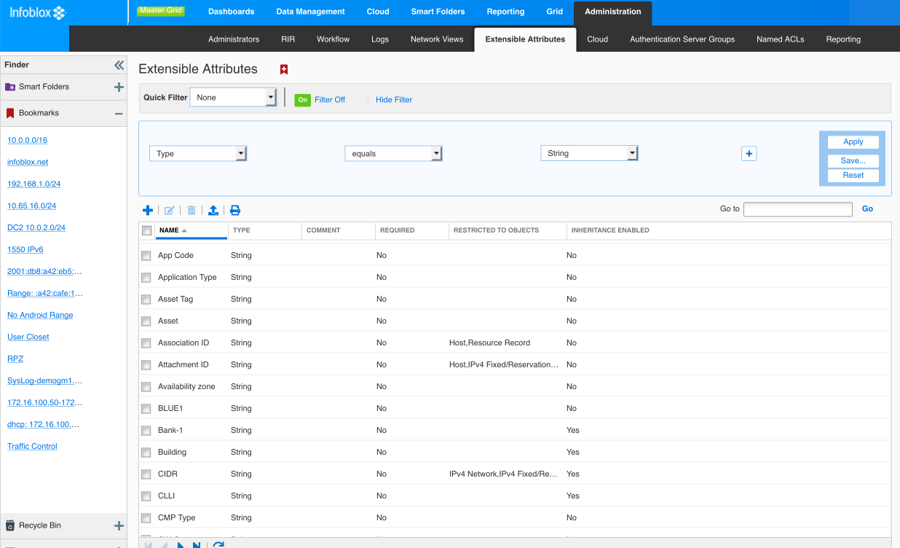Open the equals operator dropdown
The width and height of the screenshot is (900, 548).
point(393,154)
